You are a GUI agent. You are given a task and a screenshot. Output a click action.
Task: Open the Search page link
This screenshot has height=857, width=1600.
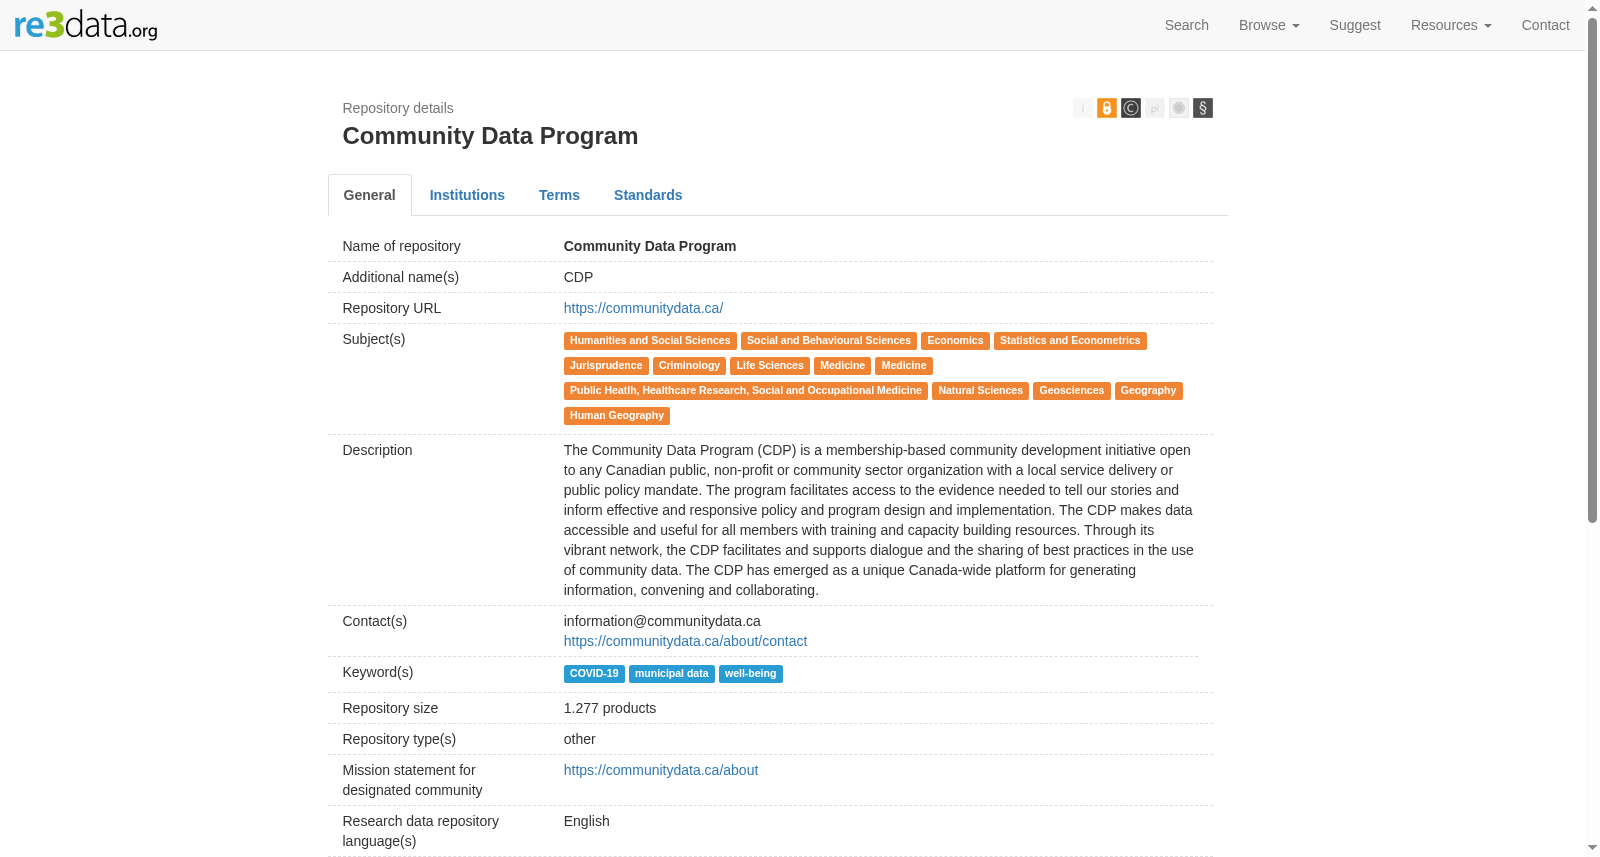point(1187,25)
